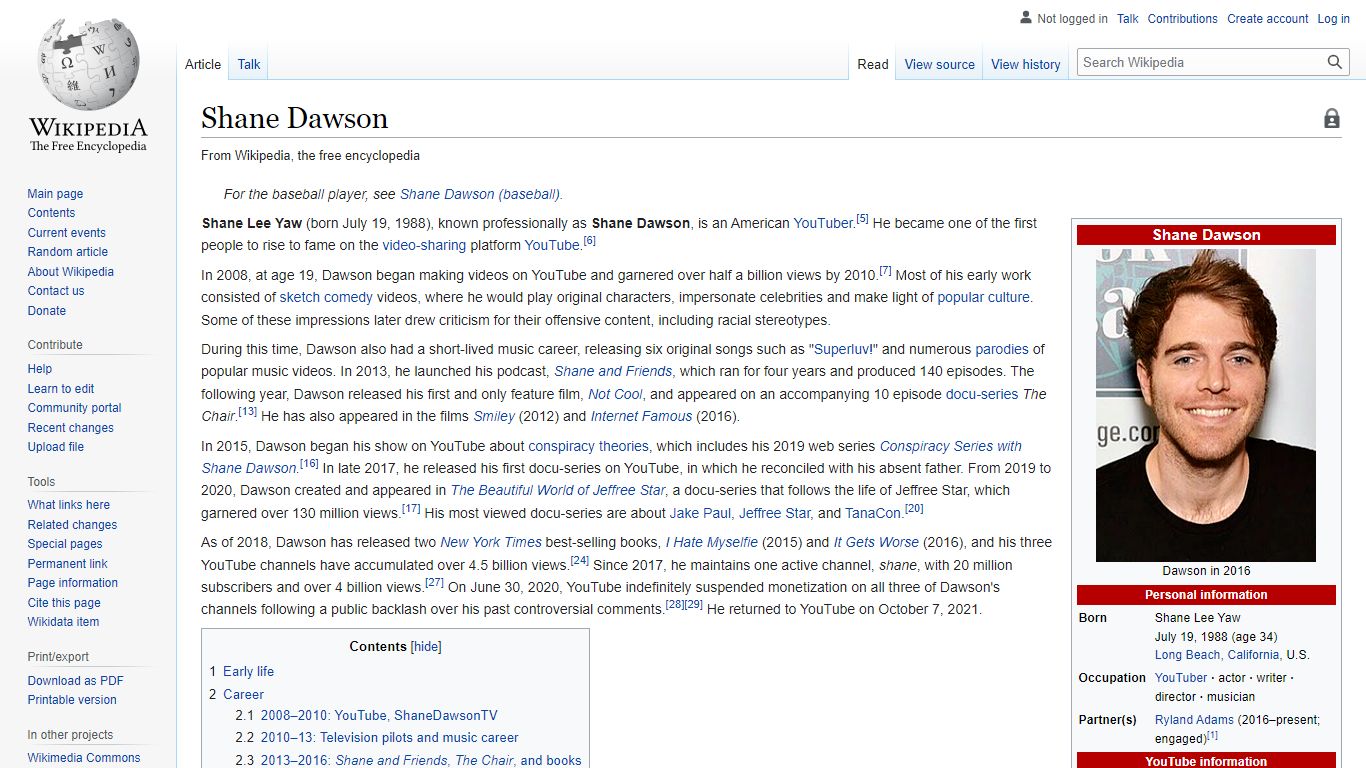1366x768 pixels.
Task: Click Upload file
Action: tap(56, 447)
